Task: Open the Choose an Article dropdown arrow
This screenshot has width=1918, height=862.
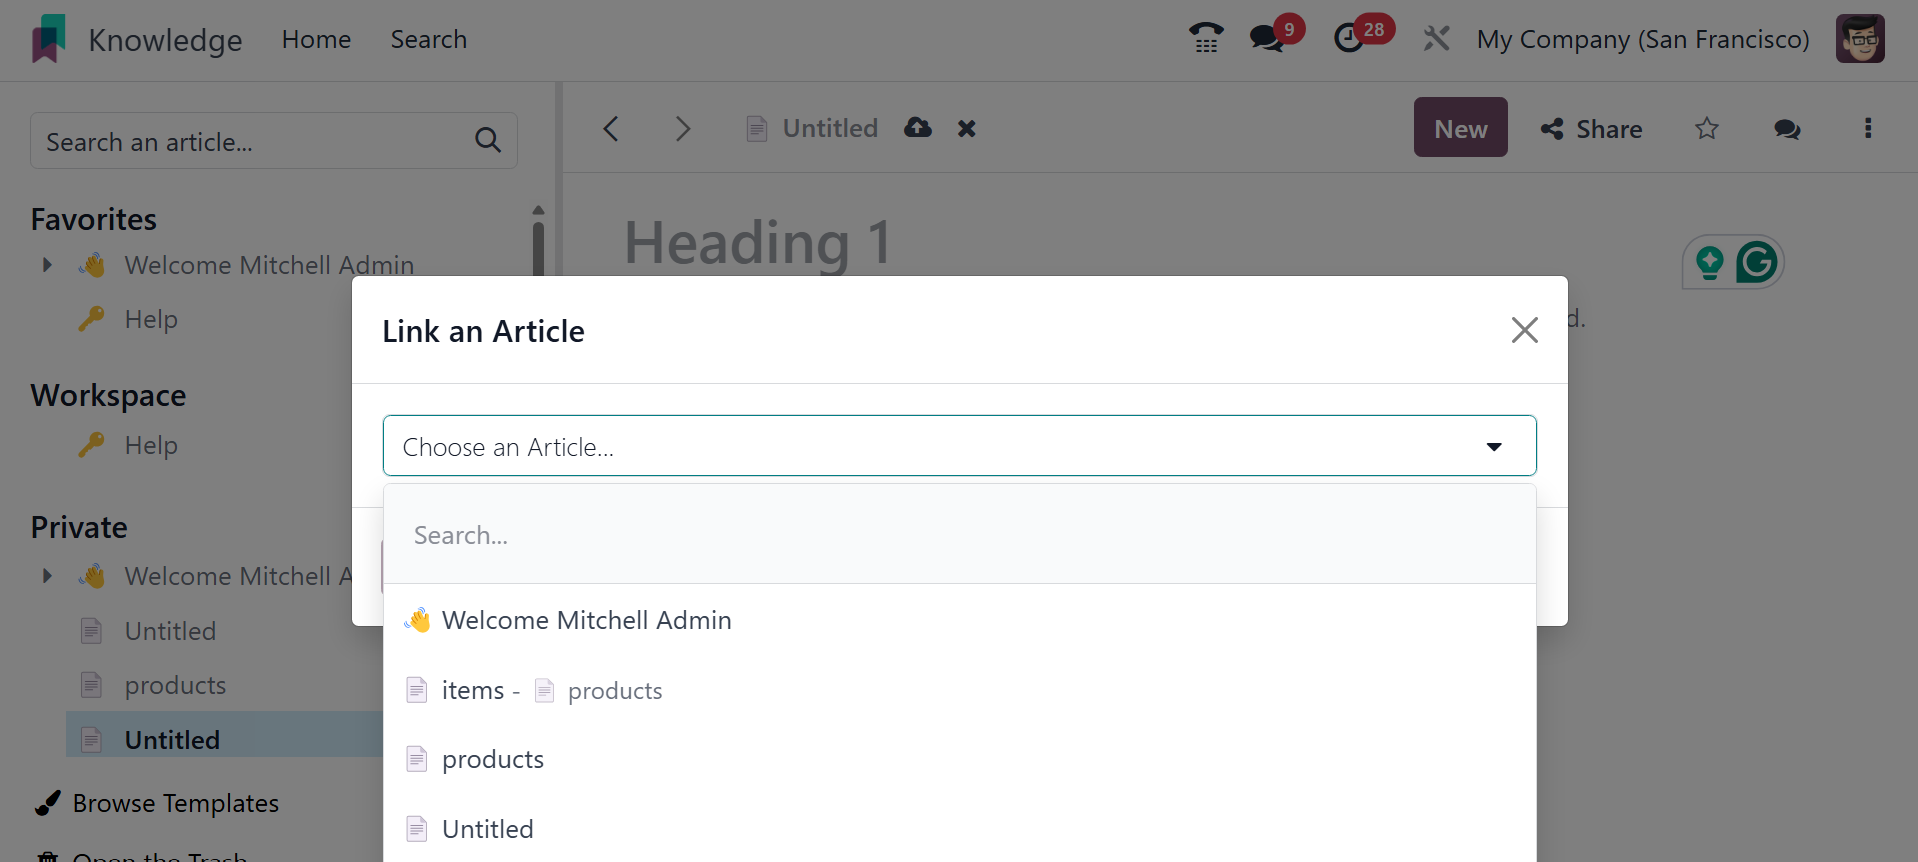Action: click(1493, 446)
